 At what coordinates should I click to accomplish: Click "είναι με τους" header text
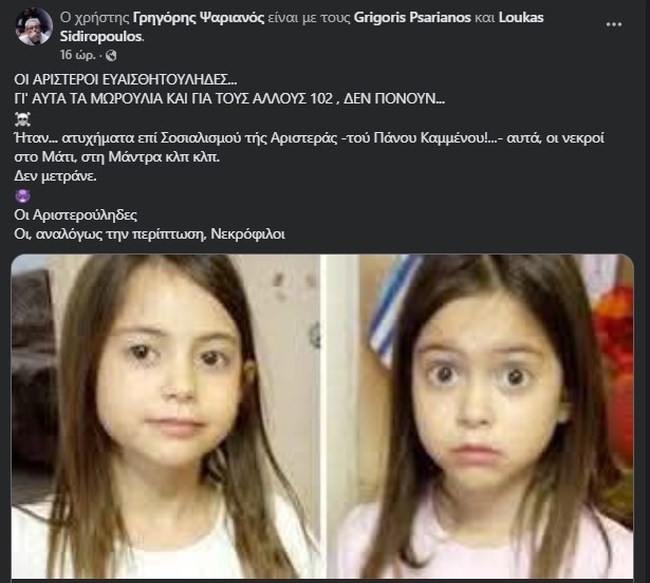click(x=309, y=18)
